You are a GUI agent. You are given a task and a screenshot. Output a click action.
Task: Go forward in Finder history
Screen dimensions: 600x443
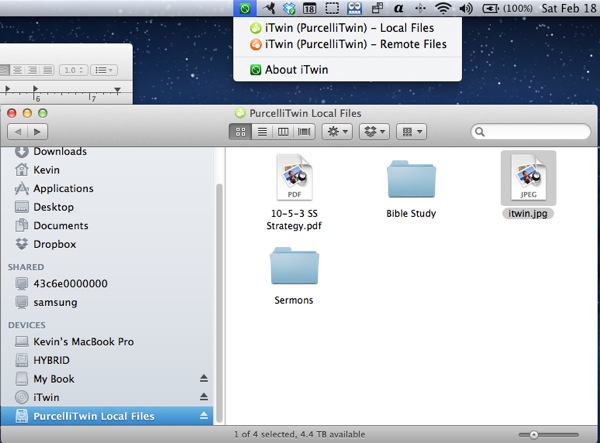(37, 132)
